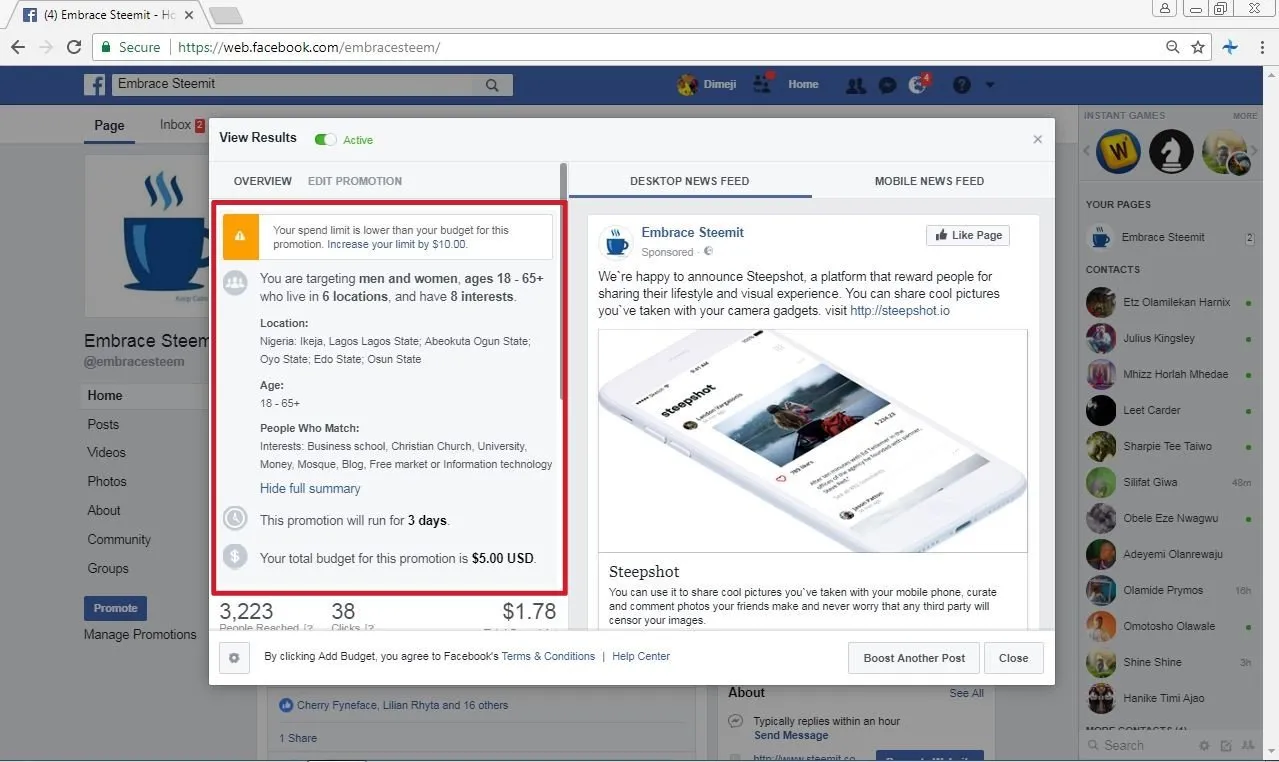The width and height of the screenshot is (1279, 762).
Task: Open the Quick Help question mark icon
Action: point(961,85)
